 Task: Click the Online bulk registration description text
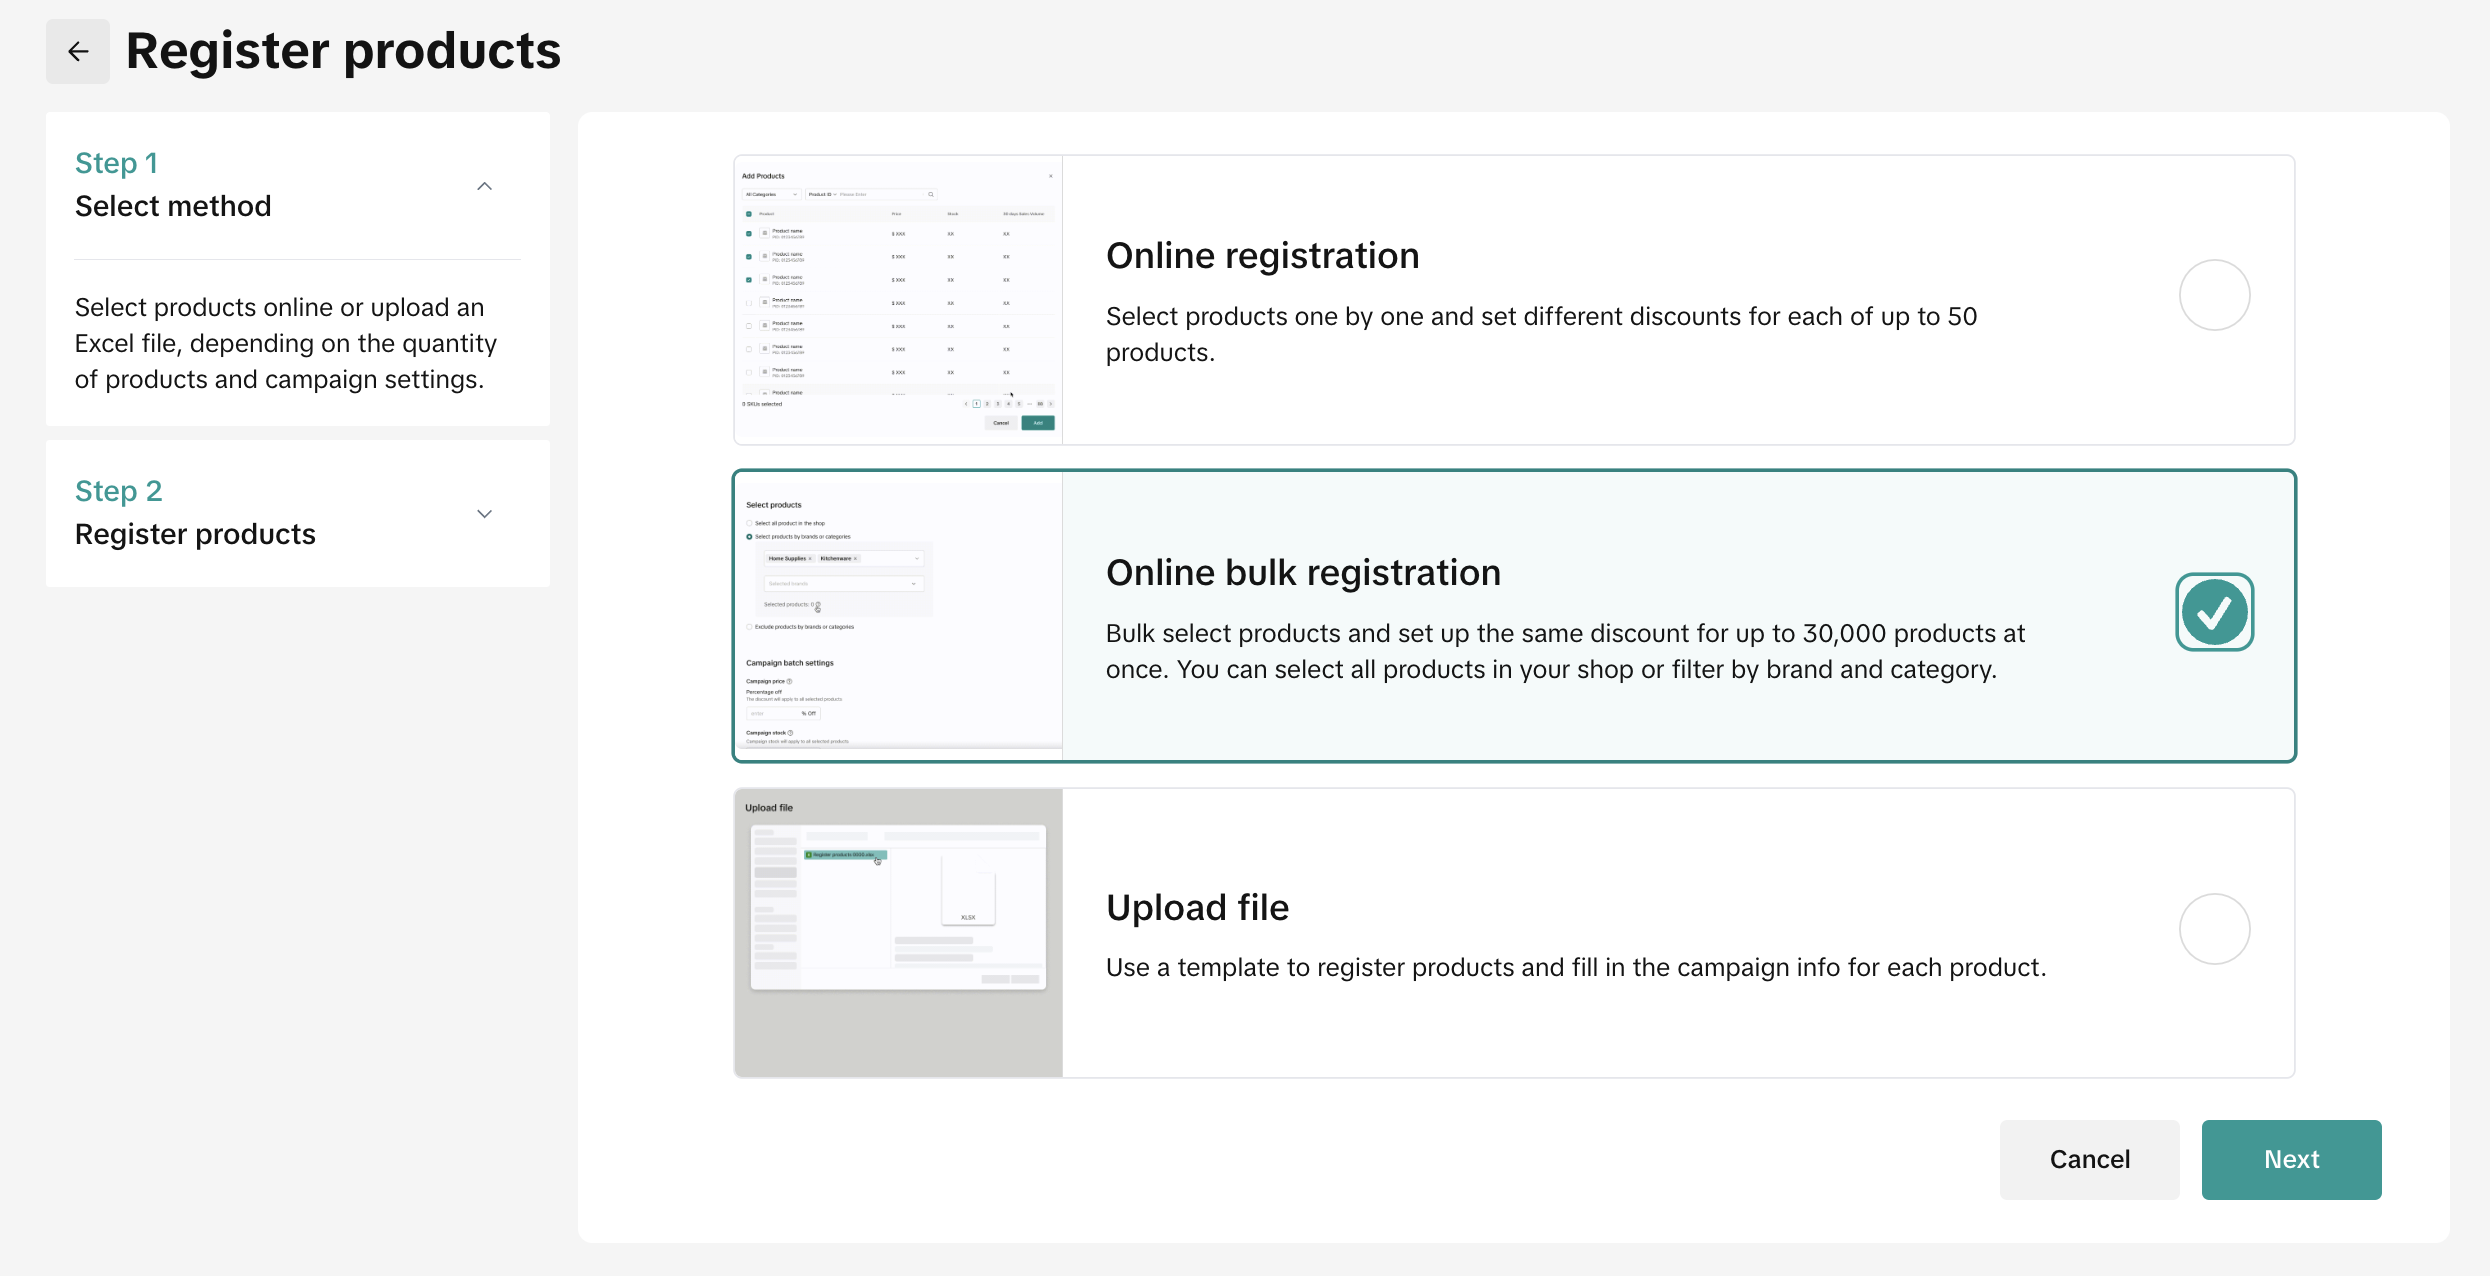click(1565, 651)
